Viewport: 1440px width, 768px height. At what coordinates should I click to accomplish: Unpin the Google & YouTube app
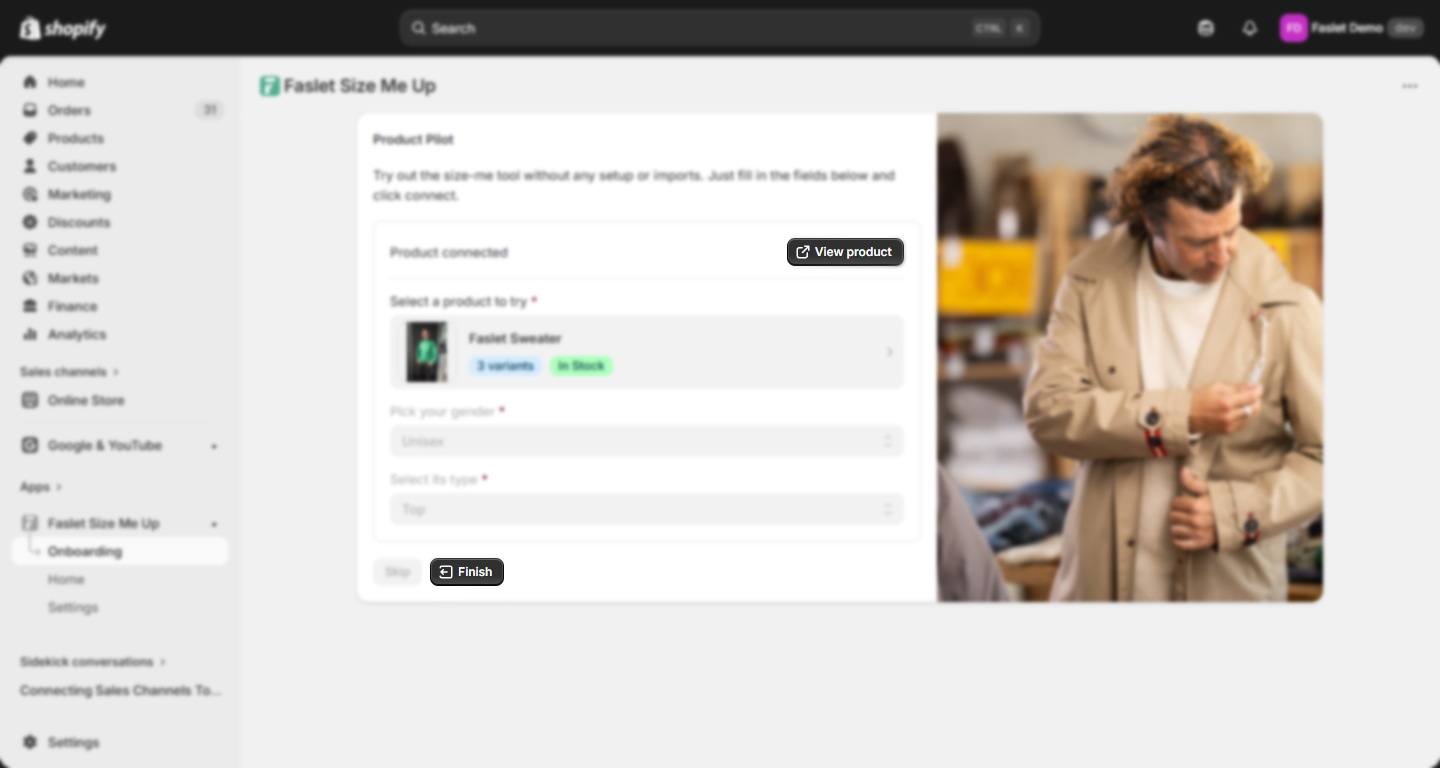click(x=214, y=446)
